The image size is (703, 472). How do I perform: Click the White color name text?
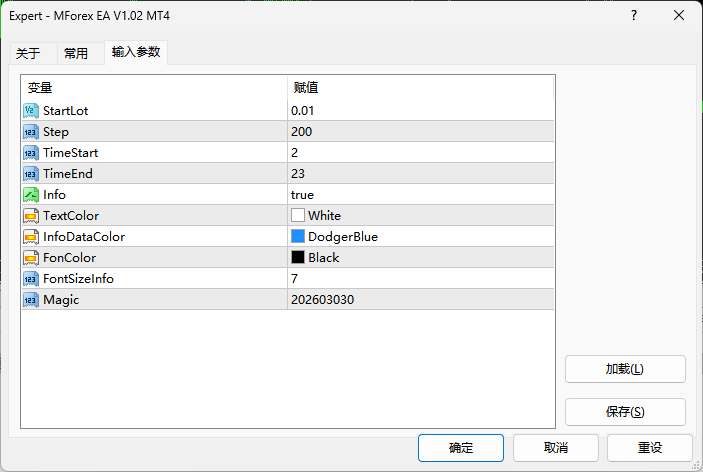tap(325, 216)
